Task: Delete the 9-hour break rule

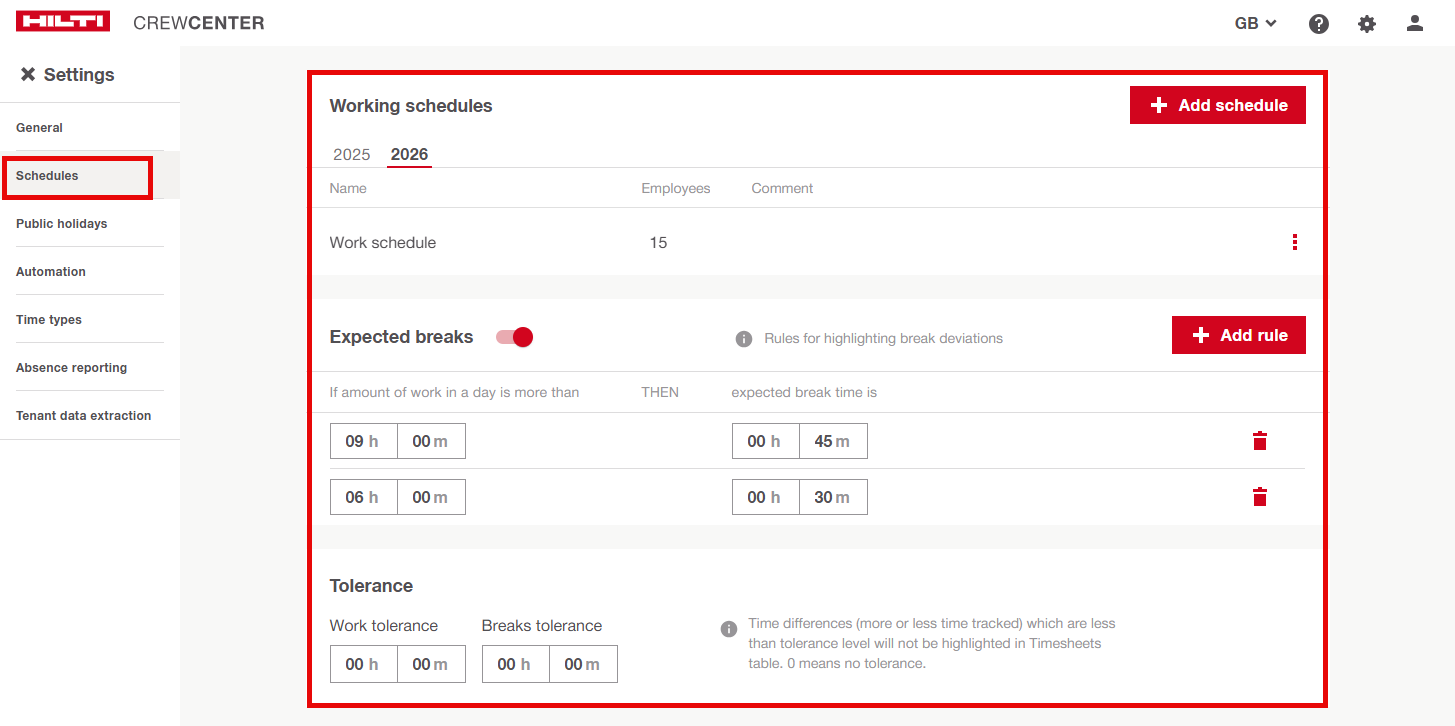Action: 1260,441
